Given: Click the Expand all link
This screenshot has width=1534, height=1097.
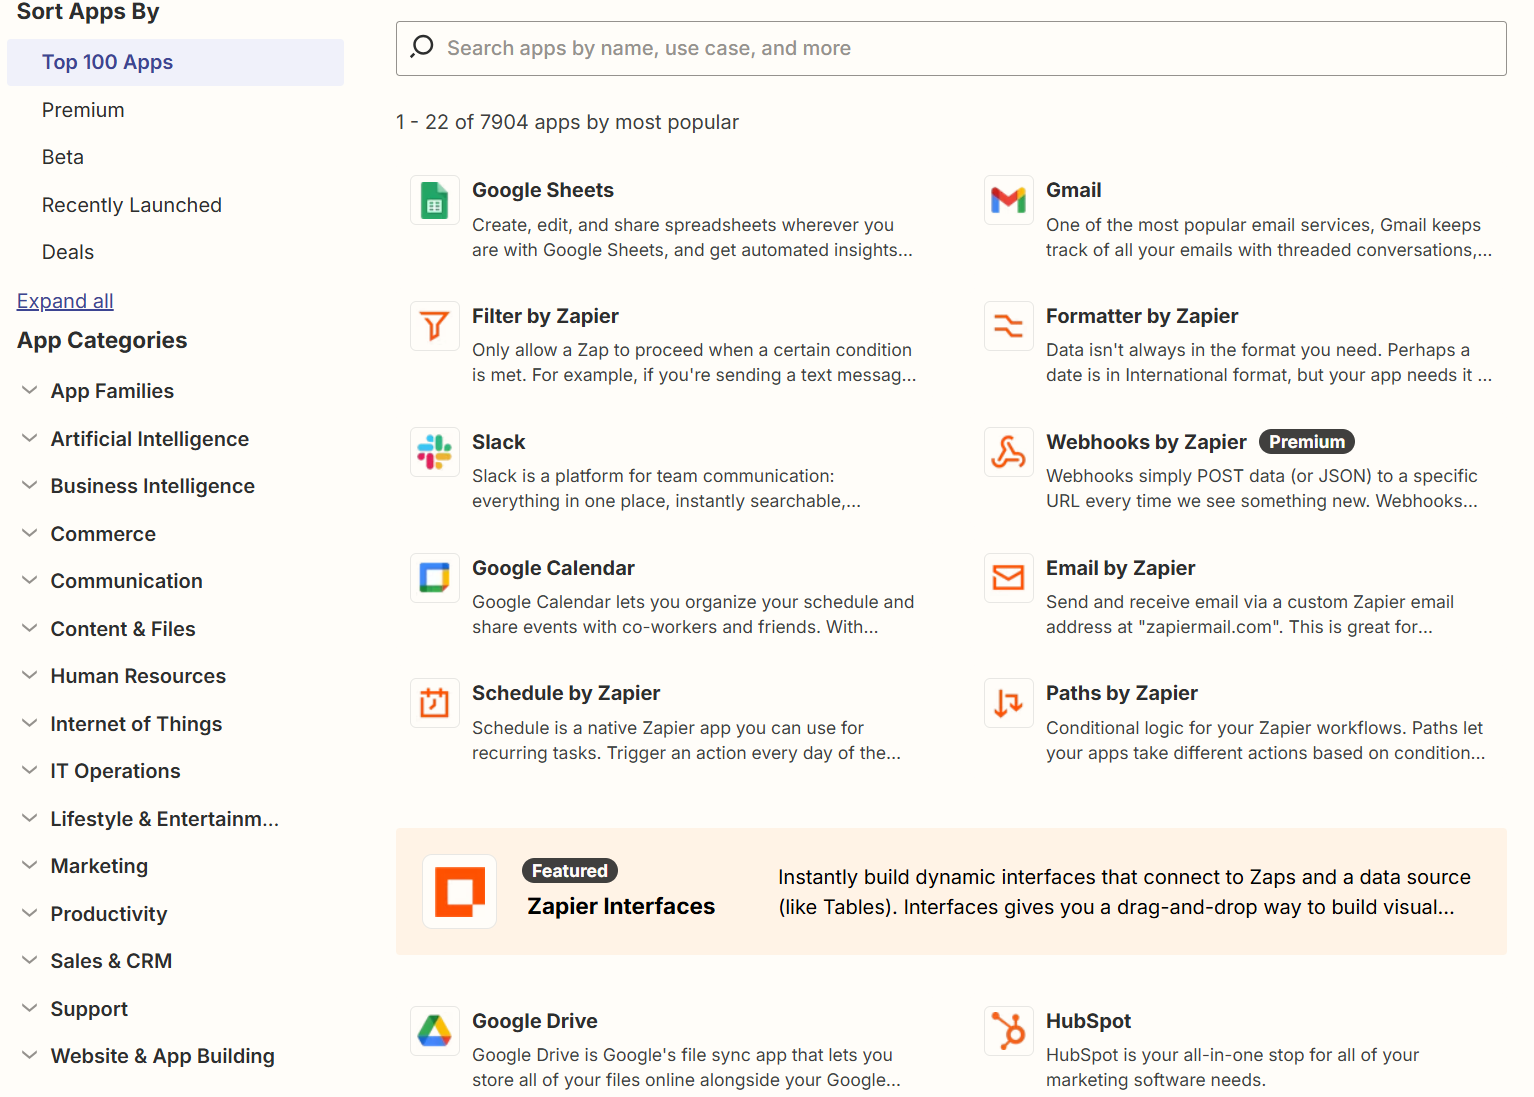Looking at the screenshot, I should click(x=64, y=301).
